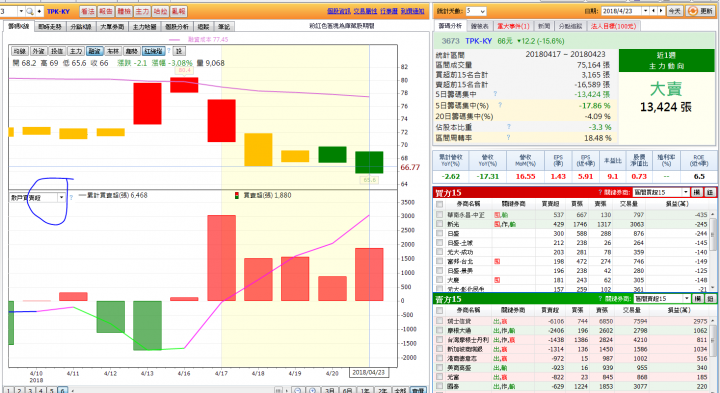The image size is (720, 393).
Task: Open the 散戶買賣超 indicator dropdown
Action: point(61,197)
